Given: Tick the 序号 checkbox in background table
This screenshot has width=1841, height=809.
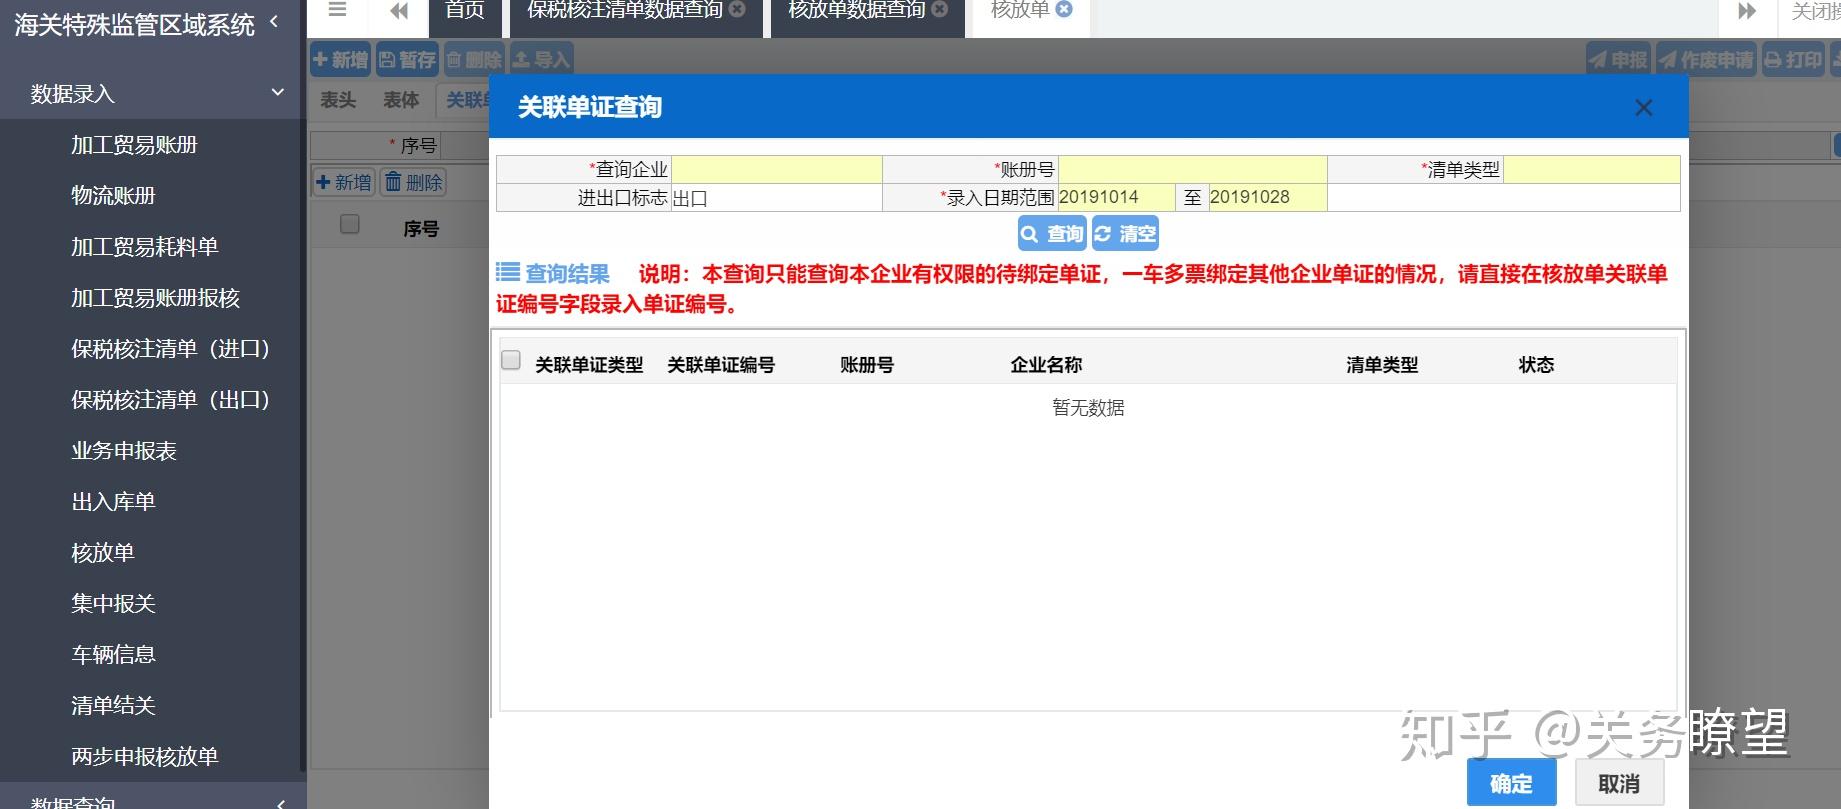Looking at the screenshot, I should coord(350,224).
